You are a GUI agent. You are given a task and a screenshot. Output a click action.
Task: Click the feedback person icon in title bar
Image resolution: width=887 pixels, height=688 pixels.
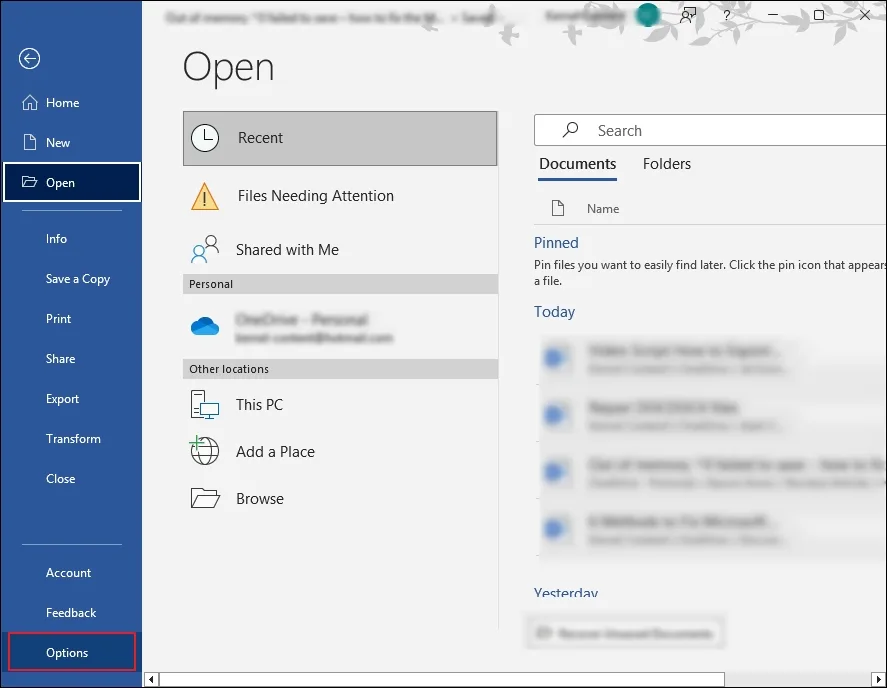click(x=688, y=15)
